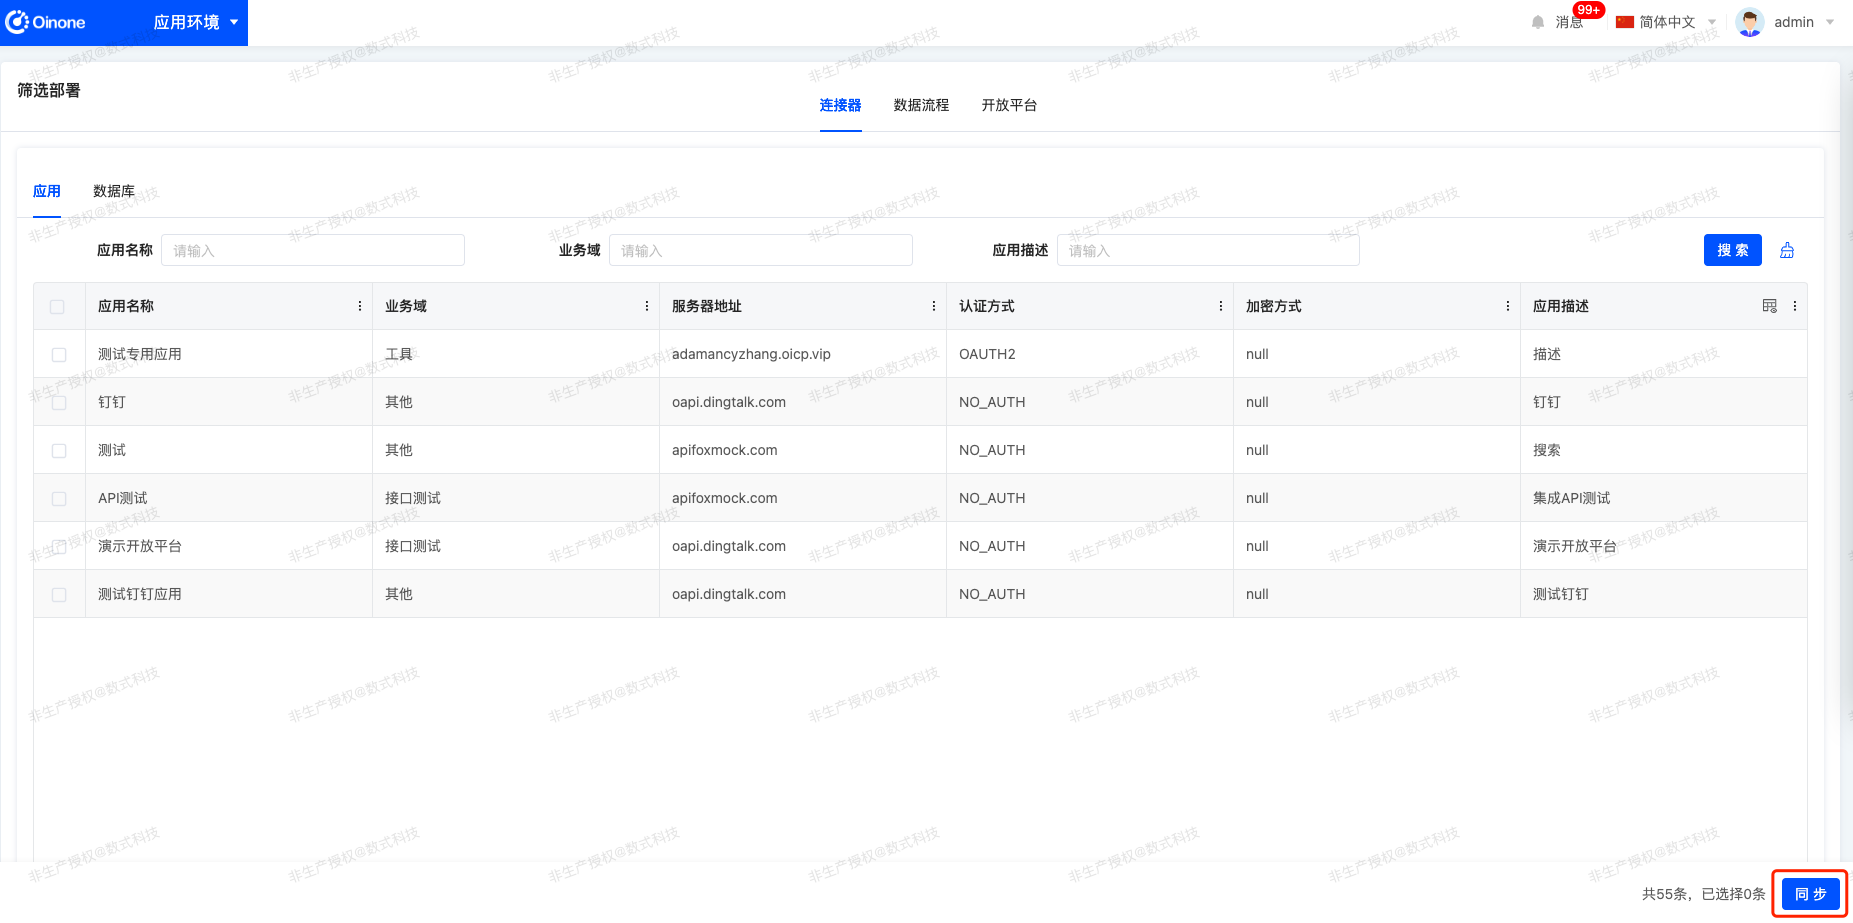
Task: Open 服务器地址 column menu dots
Action: click(934, 306)
